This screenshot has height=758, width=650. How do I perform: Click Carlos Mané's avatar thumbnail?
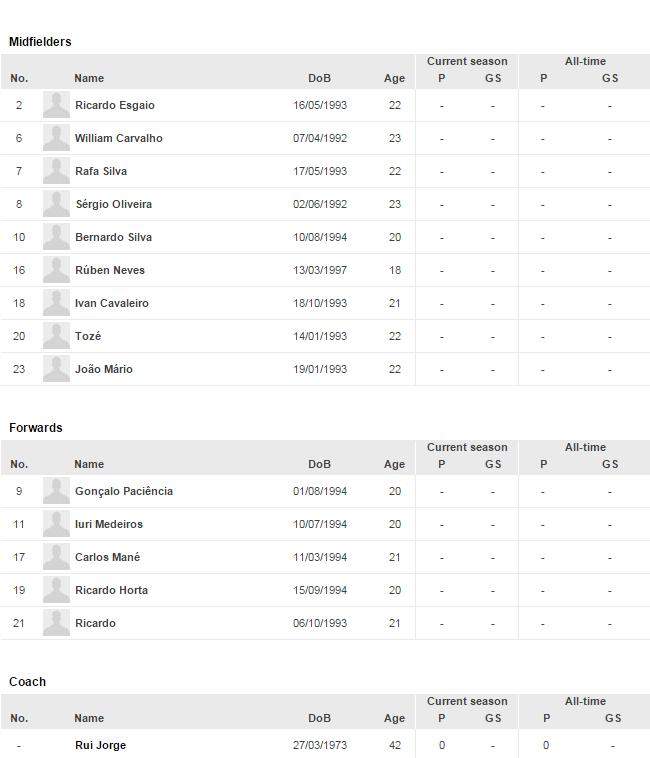tap(56, 557)
